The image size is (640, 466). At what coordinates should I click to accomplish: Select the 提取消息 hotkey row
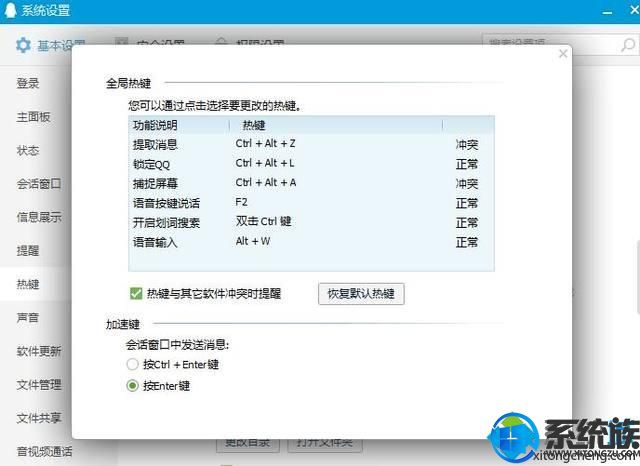tap(311, 144)
